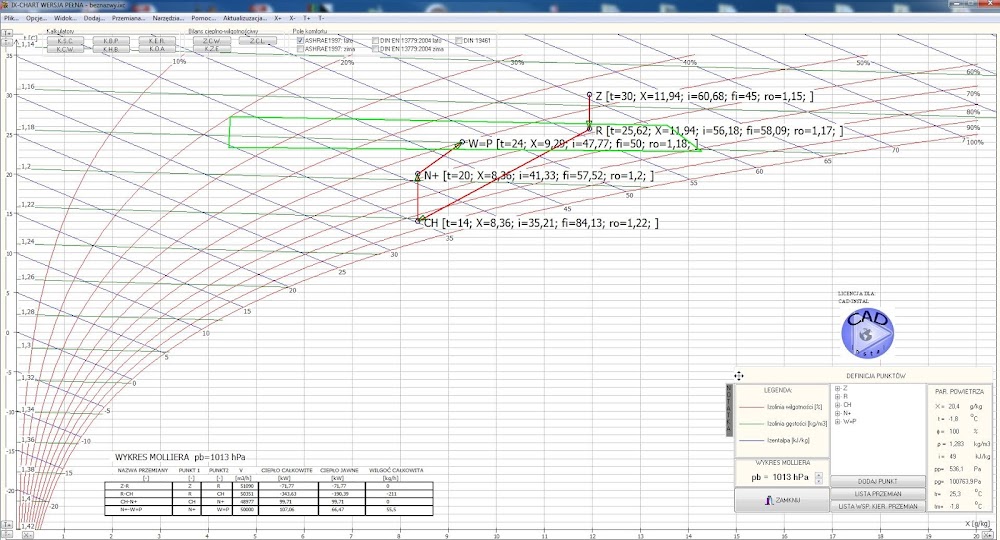Expand point W+P in the tree
Screen dimensions: 1000x540
coord(837,421)
